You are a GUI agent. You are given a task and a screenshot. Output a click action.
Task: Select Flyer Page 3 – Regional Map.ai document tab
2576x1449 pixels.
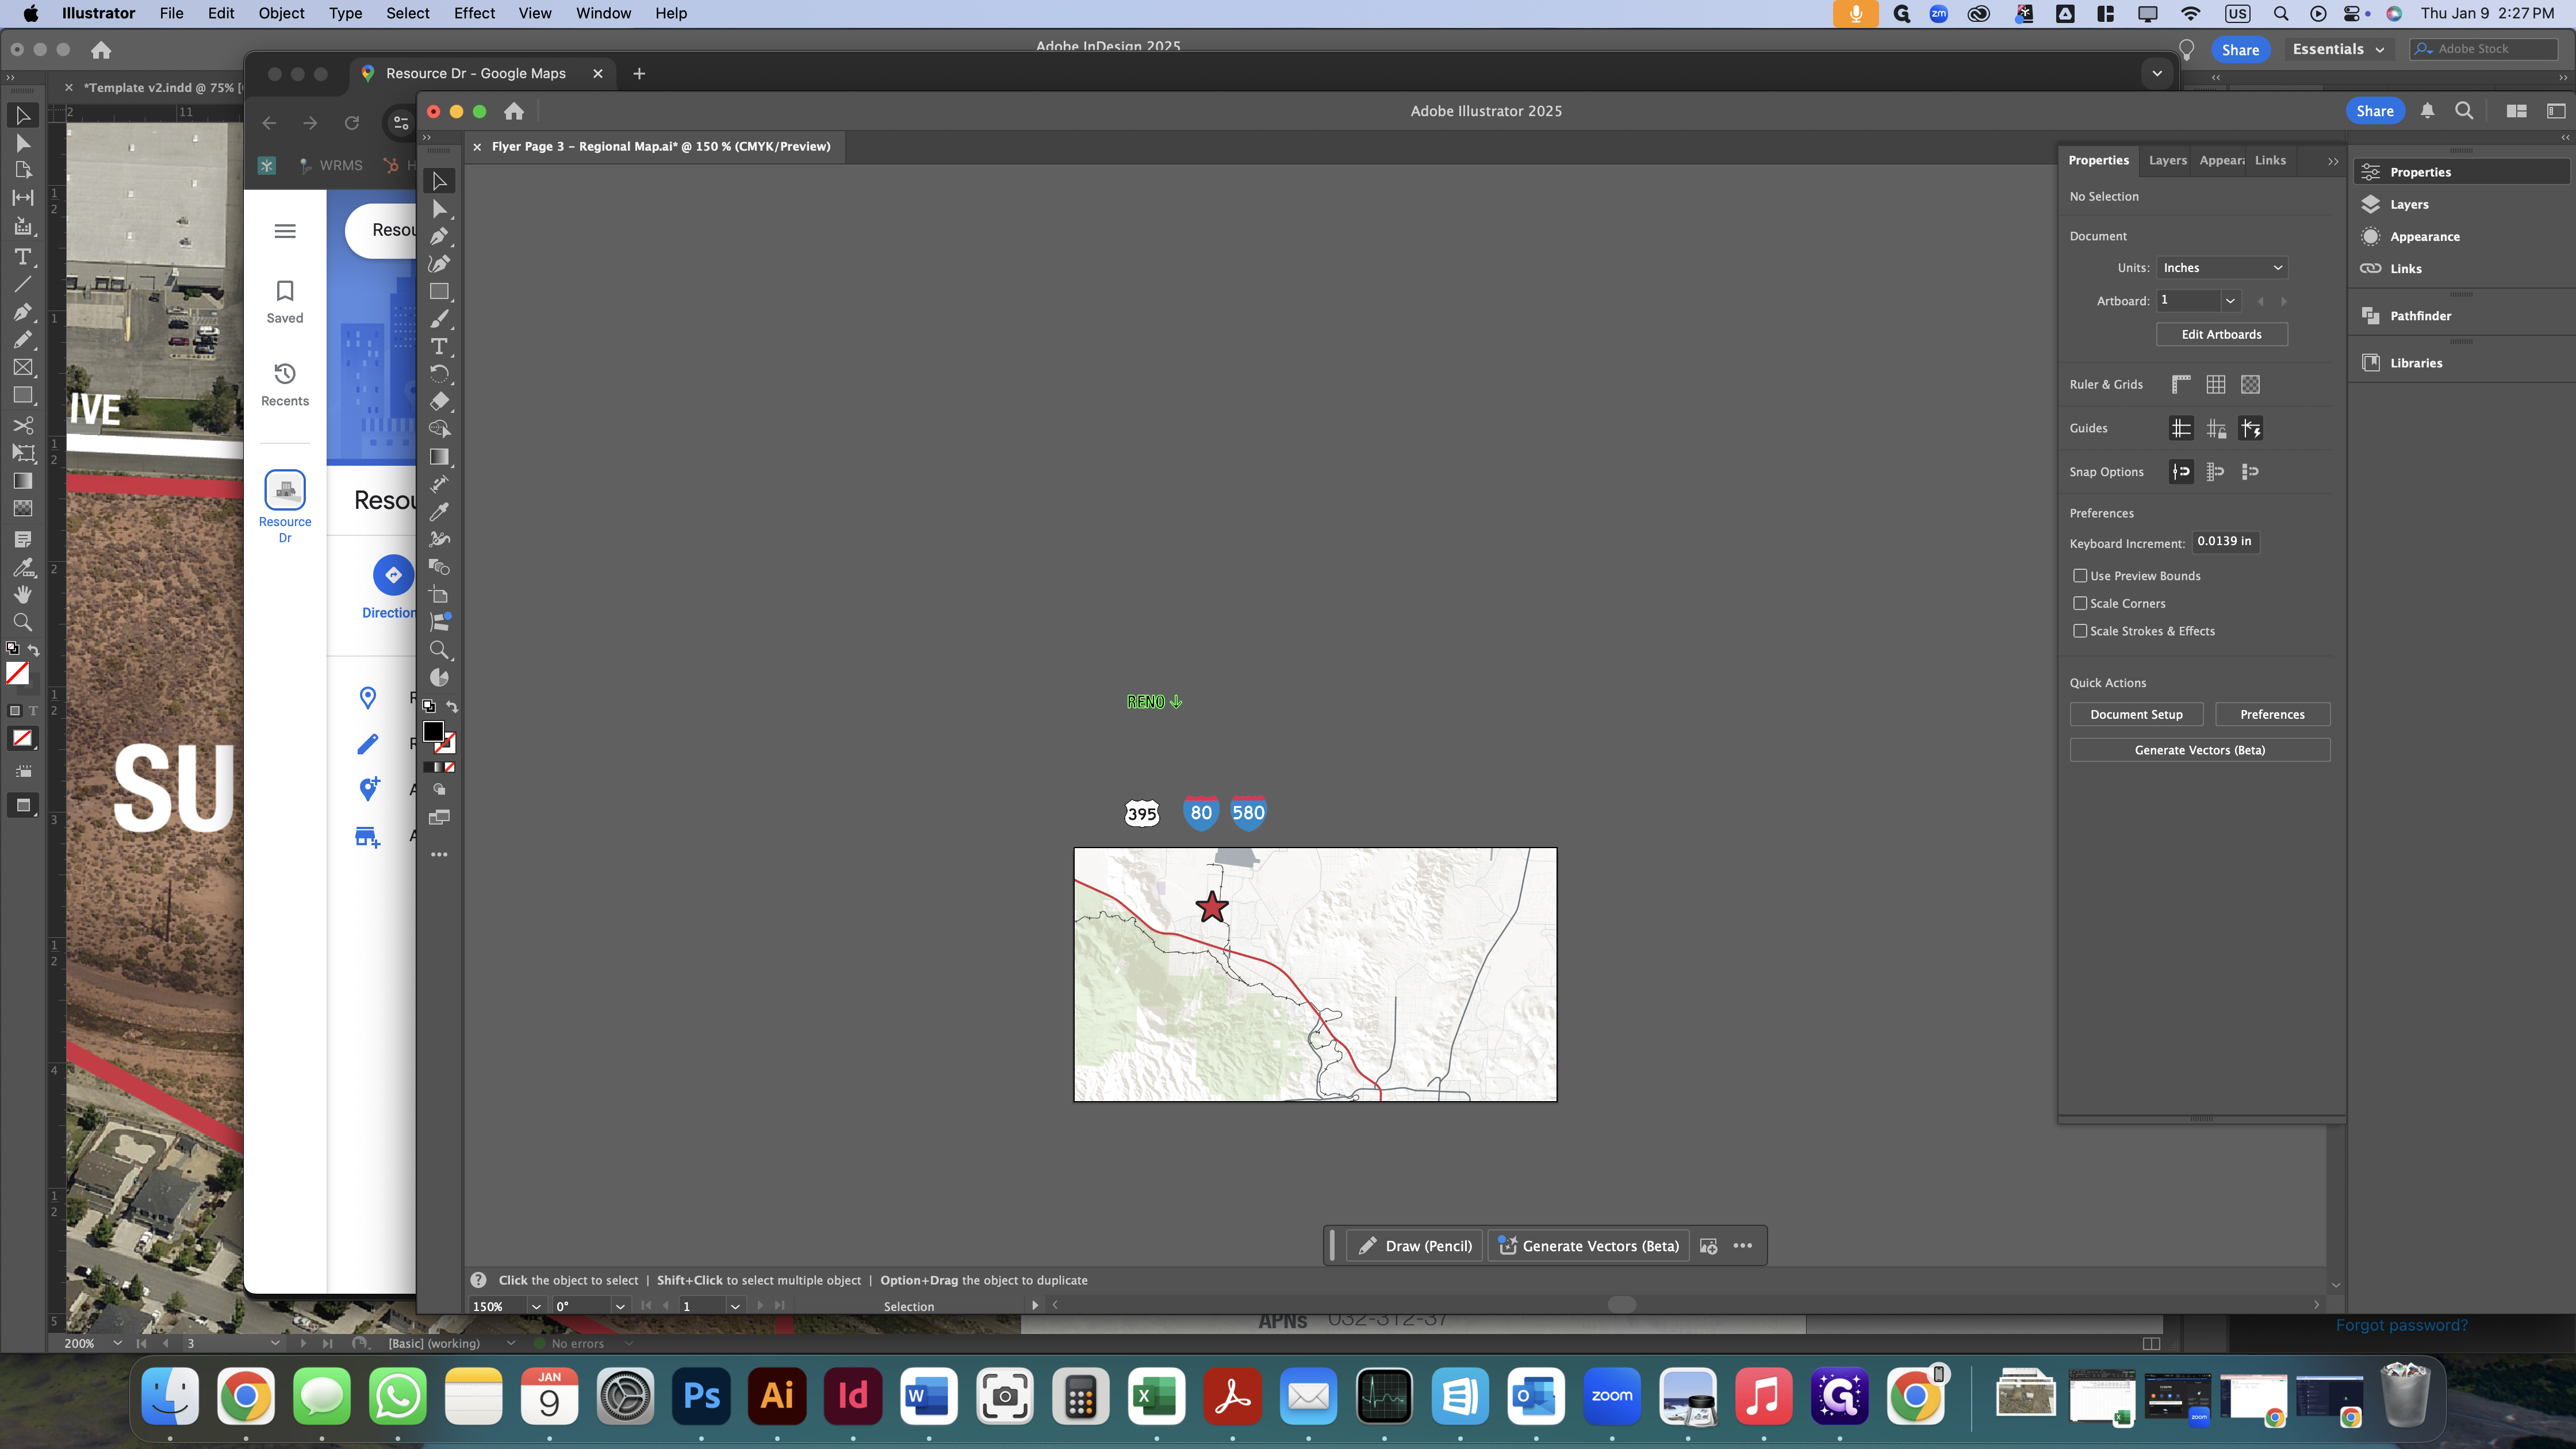(660, 146)
